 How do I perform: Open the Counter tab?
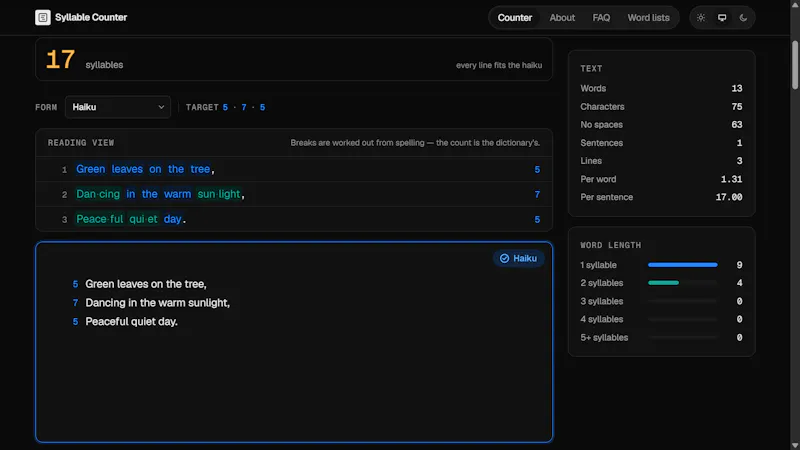(x=515, y=18)
